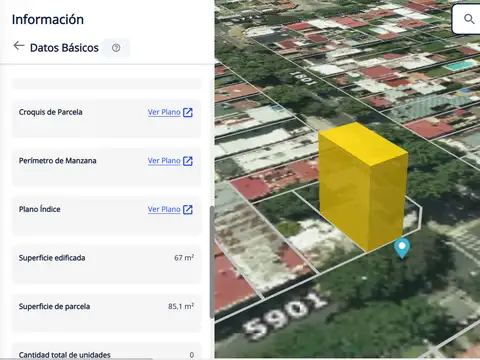This screenshot has width=480, height=360.
Task: Go back using the Datos Básicos arrow
Action: point(19,46)
